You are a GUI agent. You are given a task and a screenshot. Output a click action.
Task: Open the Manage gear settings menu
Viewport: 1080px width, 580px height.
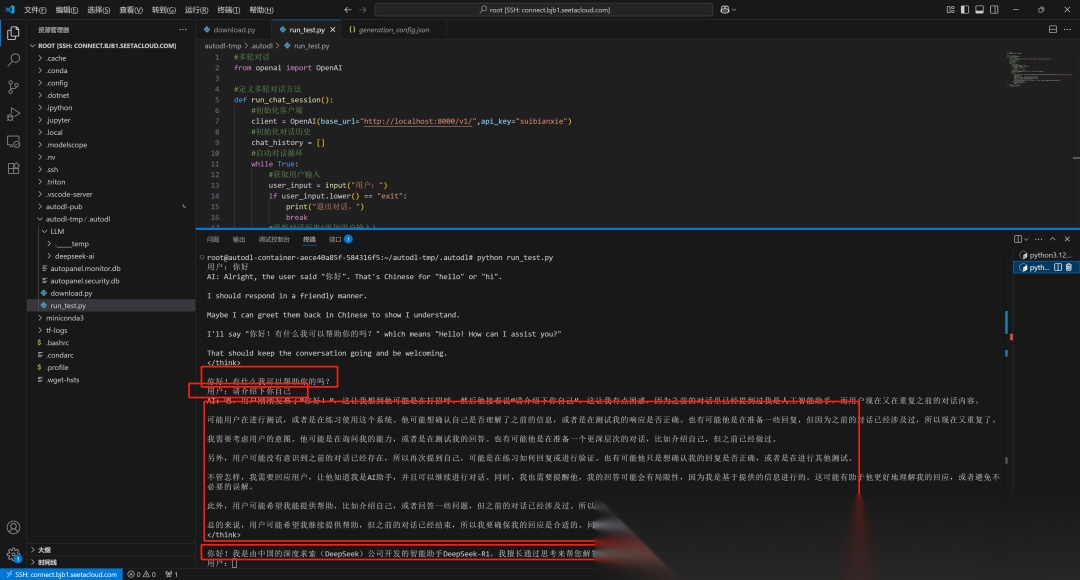pos(13,554)
